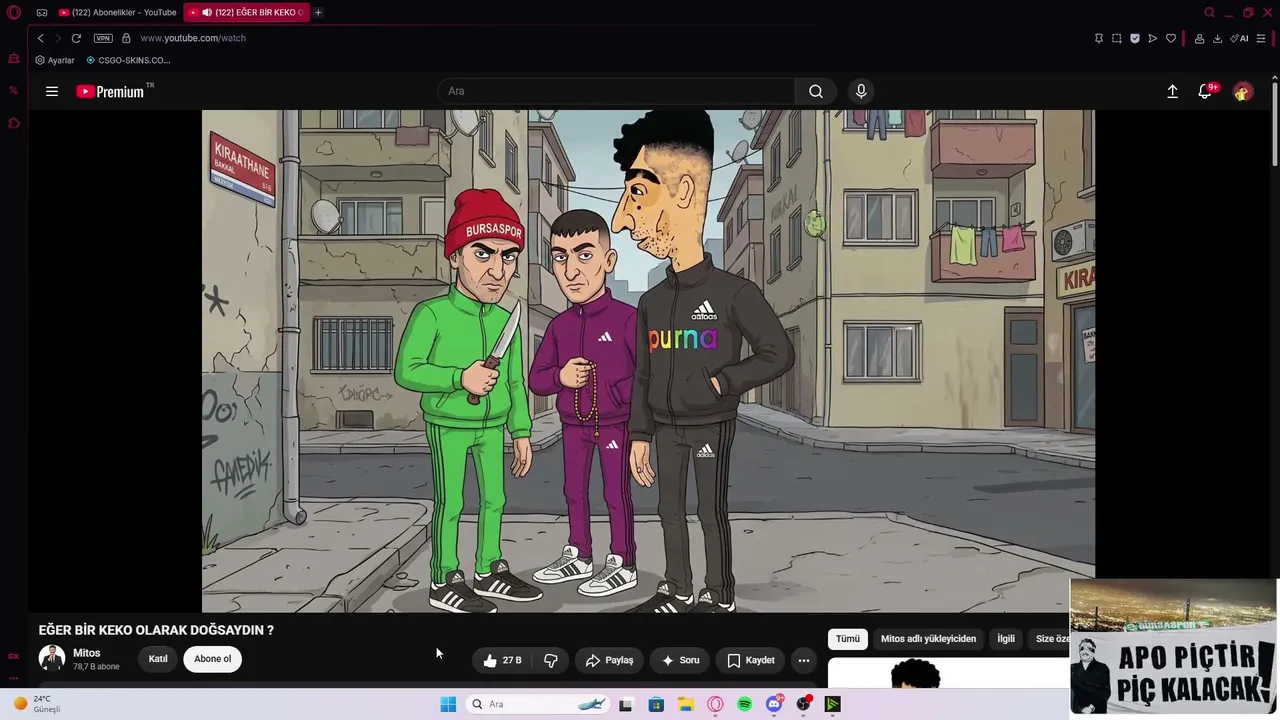1280x720 pixels.
Task: Like the video (27 B)
Action: pos(502,660)
